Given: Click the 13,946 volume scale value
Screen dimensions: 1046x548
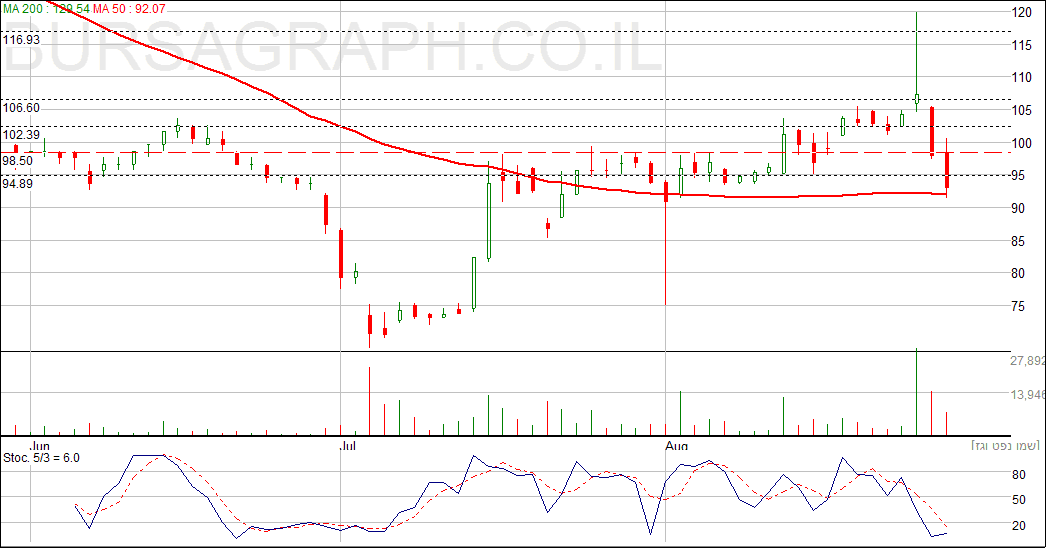Looking at the screenshot, I should point(1028,395).
